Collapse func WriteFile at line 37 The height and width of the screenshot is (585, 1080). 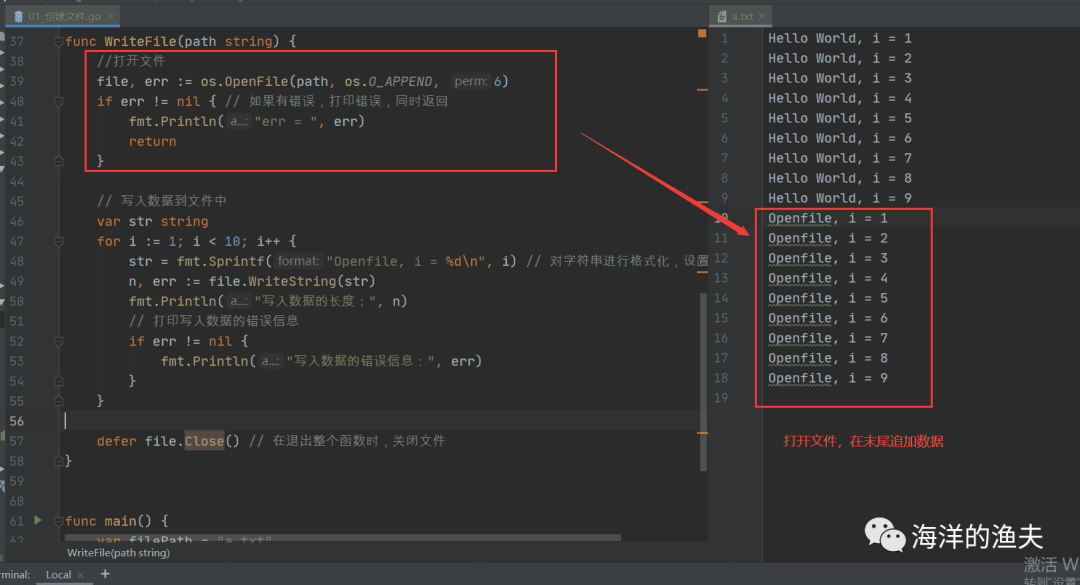coord(59,41)
